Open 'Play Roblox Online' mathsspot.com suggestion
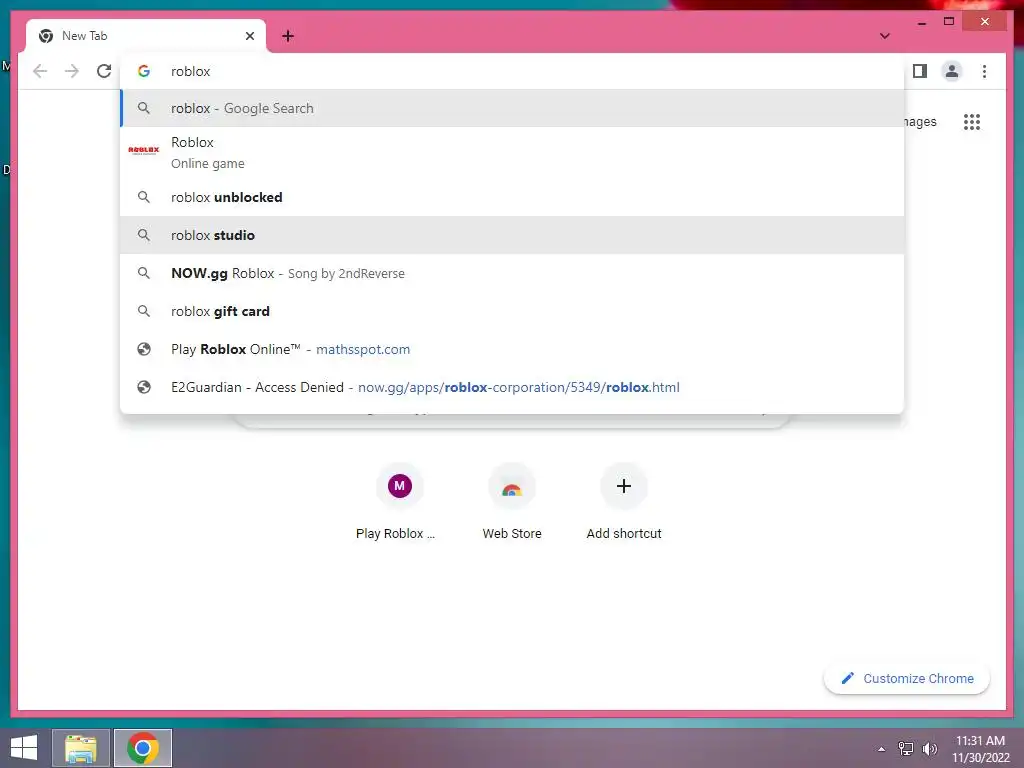This screenshot has height=768, width=1024. coord(512,349)
